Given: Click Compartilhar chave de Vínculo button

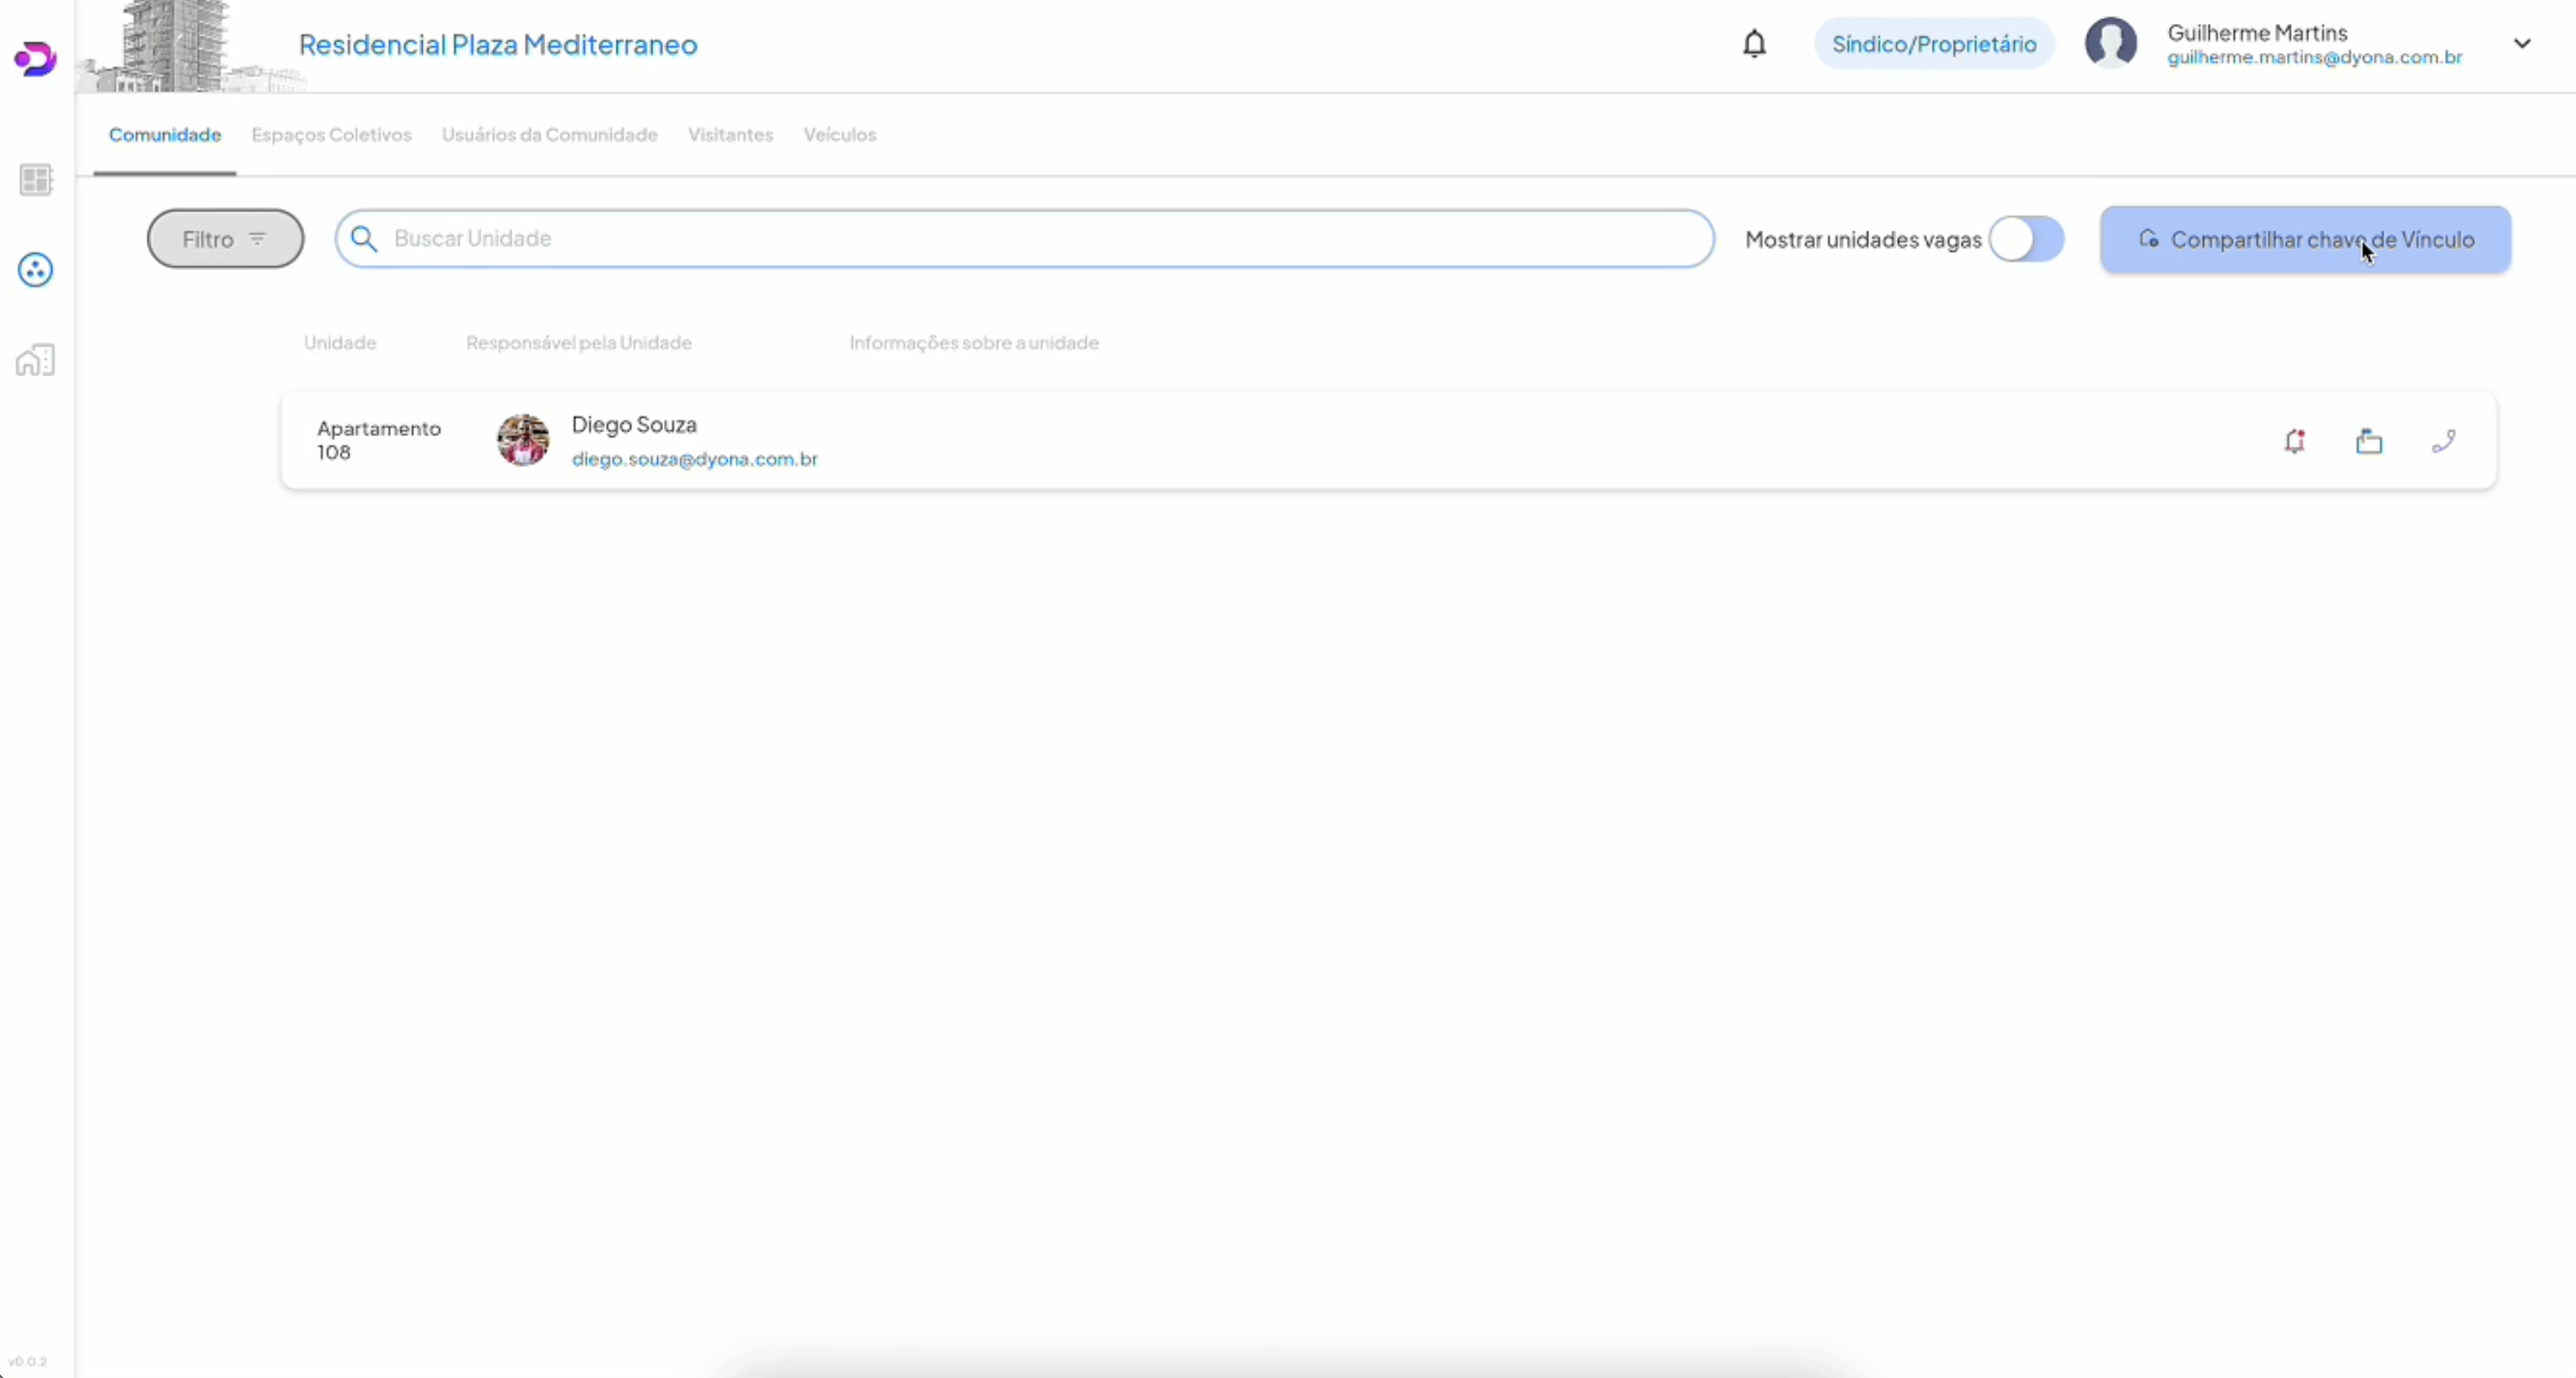Looking at the screenshot, I should tap(2305, 240).
